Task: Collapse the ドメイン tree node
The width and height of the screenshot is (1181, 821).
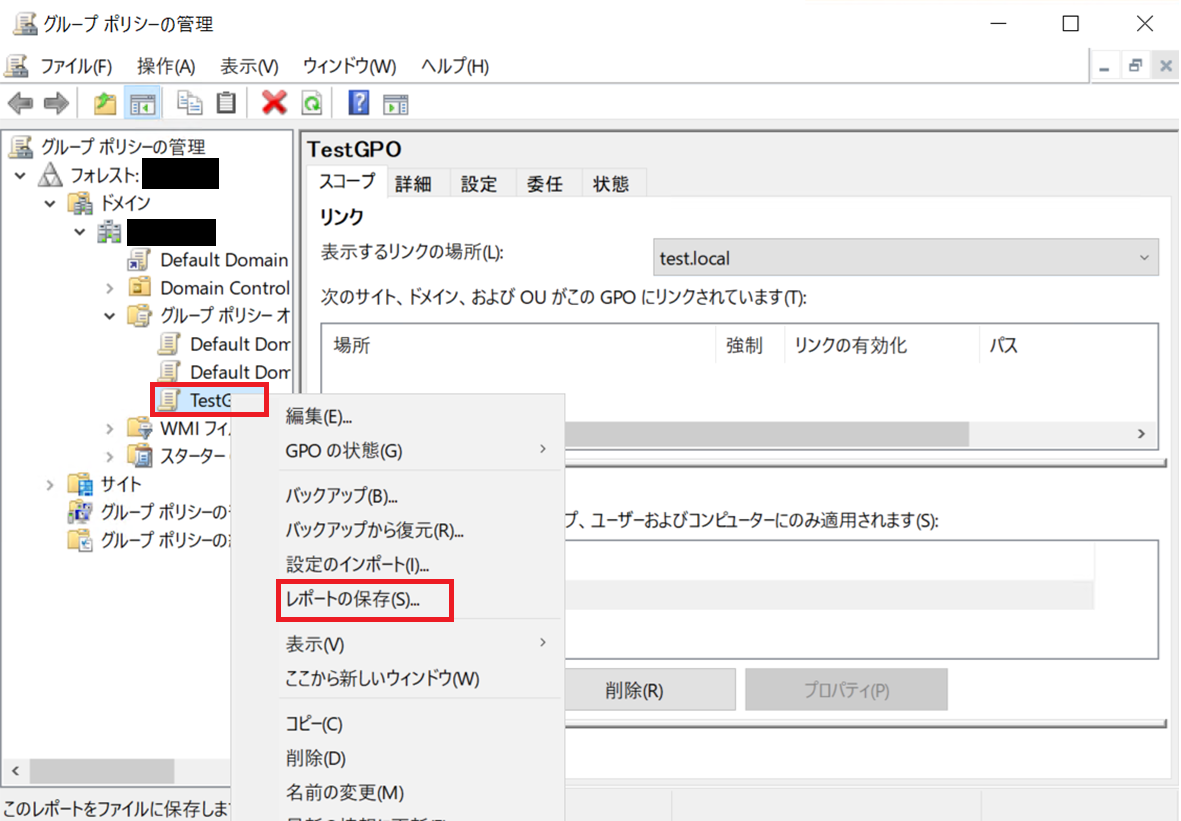Action: [x=50, y=203]
